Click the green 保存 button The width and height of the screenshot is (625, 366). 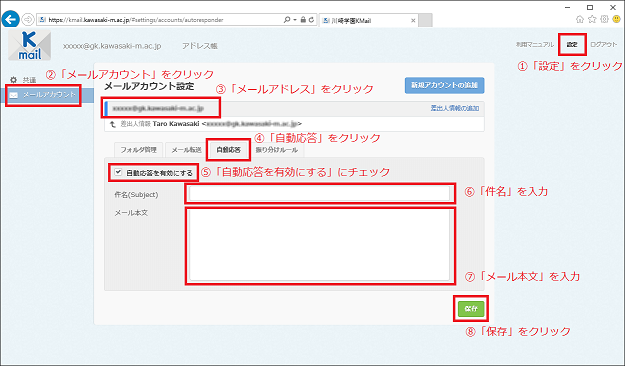pos(471,309)
